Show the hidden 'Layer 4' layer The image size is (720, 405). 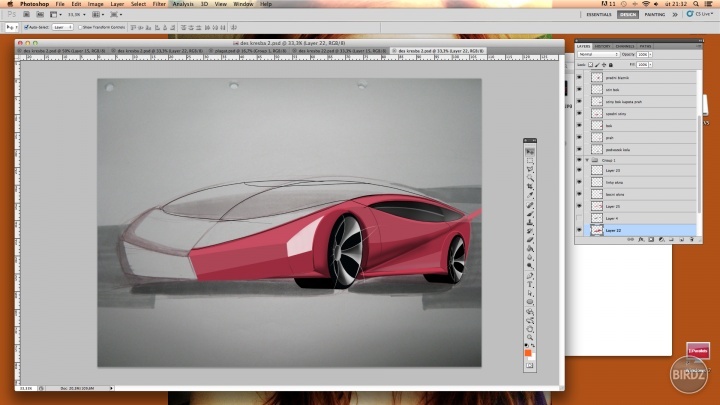(579, 218)
